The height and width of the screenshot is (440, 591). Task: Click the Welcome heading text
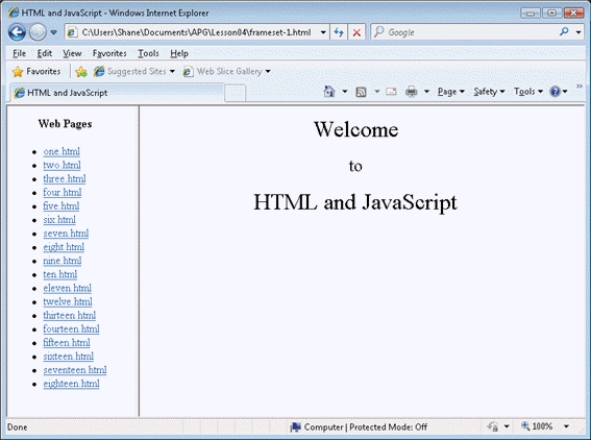(356, 129)
